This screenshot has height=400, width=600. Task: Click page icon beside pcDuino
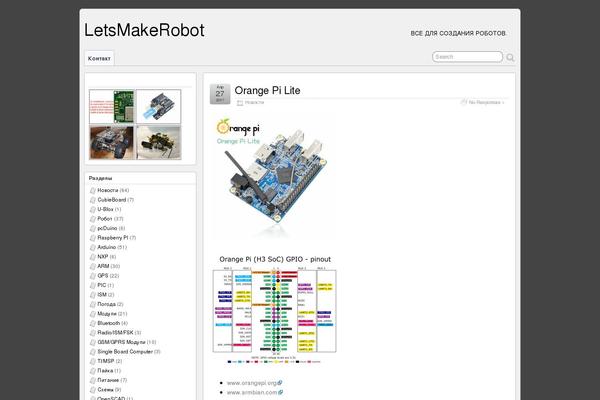click(93, 229)
